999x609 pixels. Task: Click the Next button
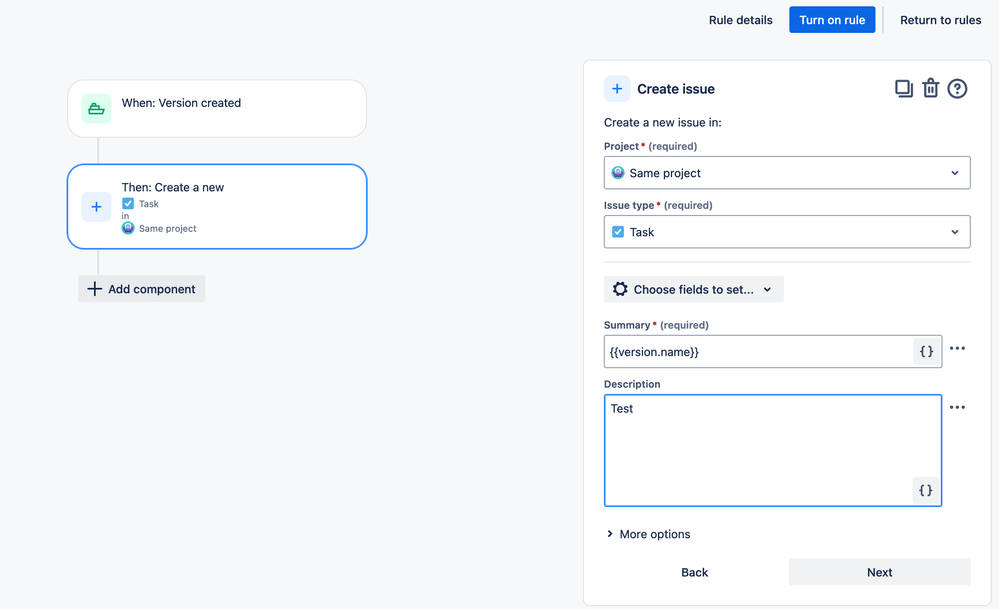879,572
